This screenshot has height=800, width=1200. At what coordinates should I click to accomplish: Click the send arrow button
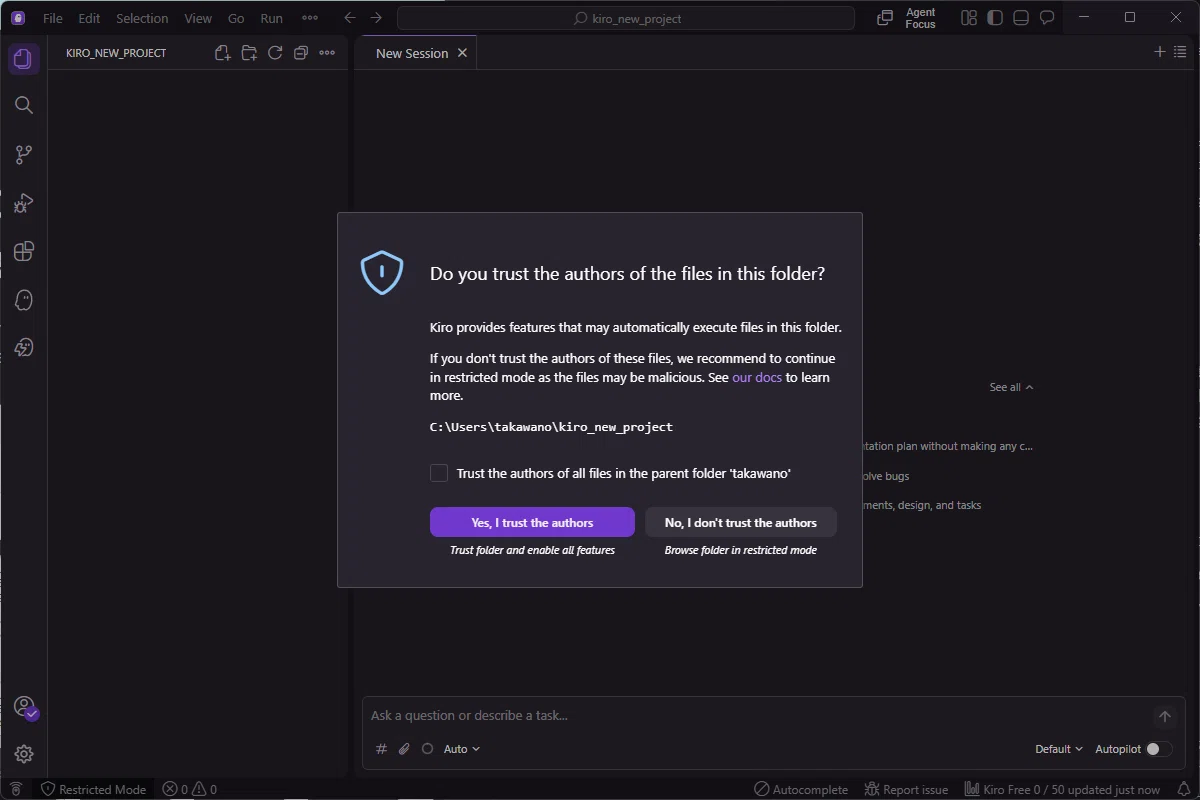pos(1164,716)
